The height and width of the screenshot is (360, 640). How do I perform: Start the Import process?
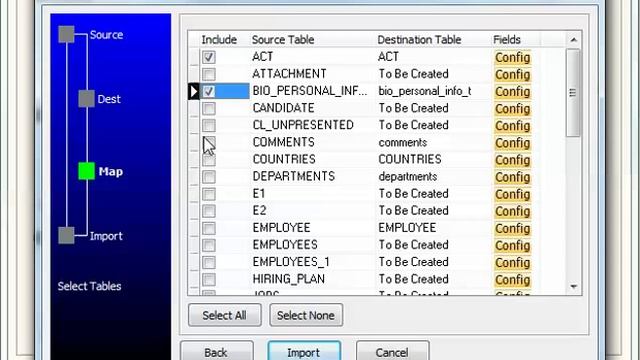click(304, 351)
